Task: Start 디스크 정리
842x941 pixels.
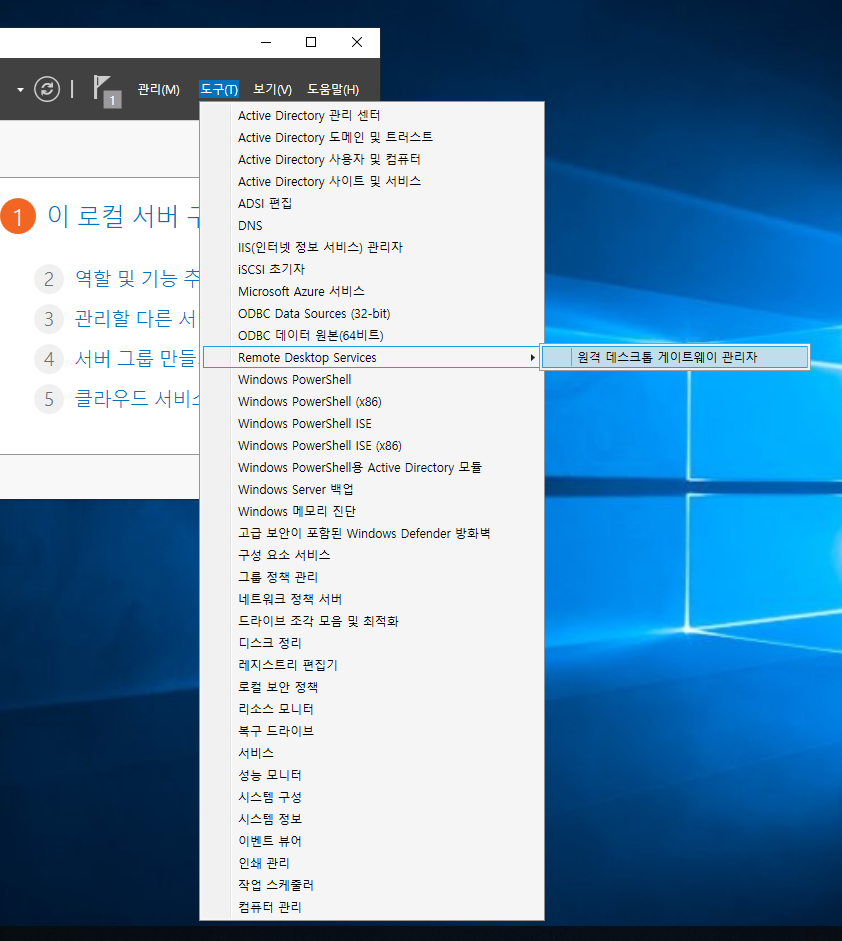Action: (x=373, y=643)
